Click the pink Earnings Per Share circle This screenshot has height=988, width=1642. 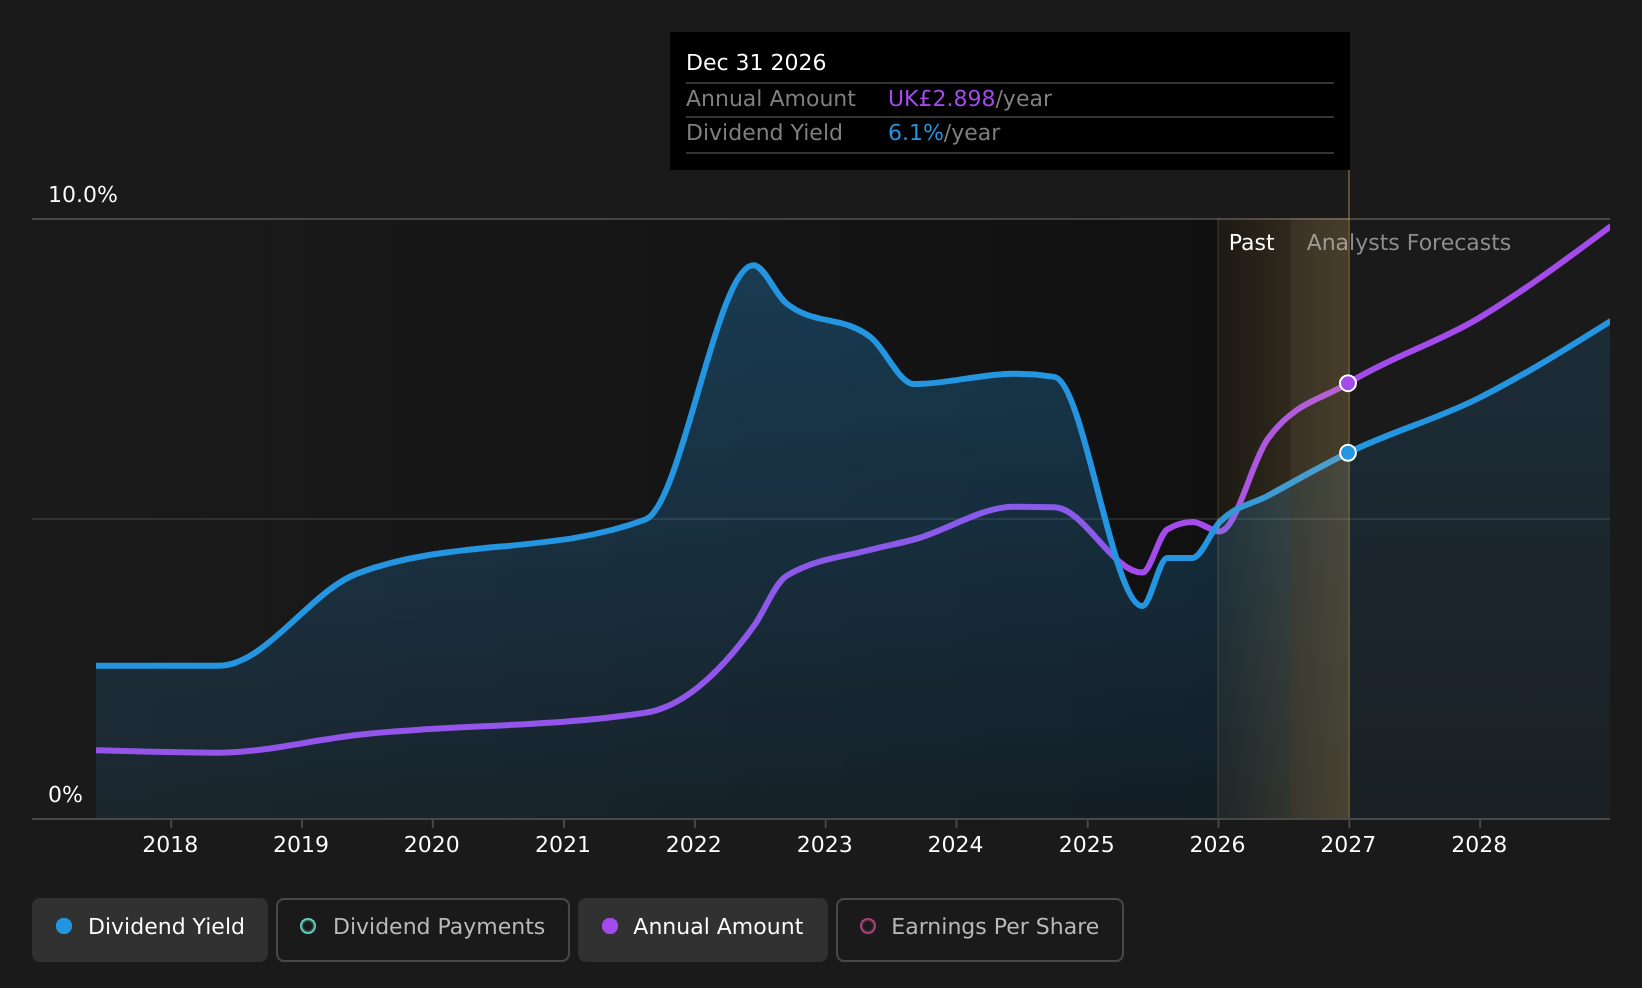pyautogui.click(x=868, y=926)
